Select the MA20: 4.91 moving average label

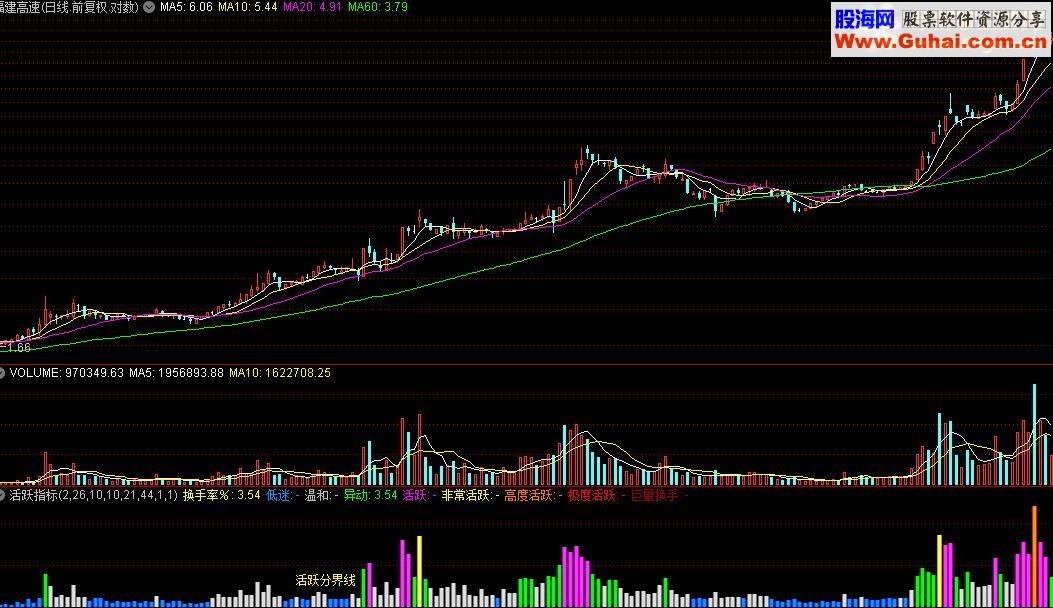click(312, 7)
